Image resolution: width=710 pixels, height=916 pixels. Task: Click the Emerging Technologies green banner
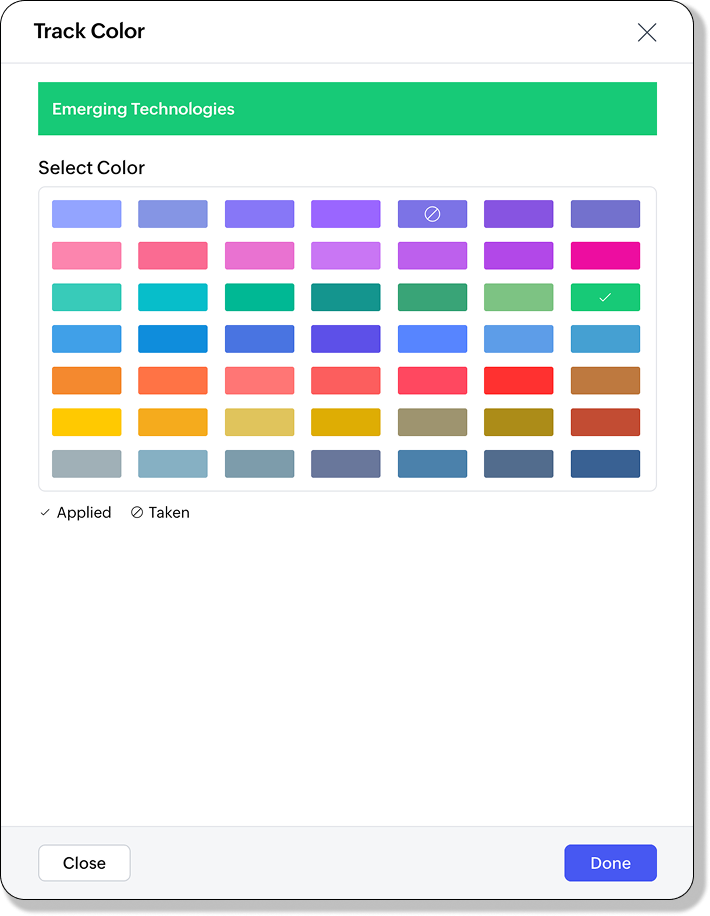click(347, 109)
